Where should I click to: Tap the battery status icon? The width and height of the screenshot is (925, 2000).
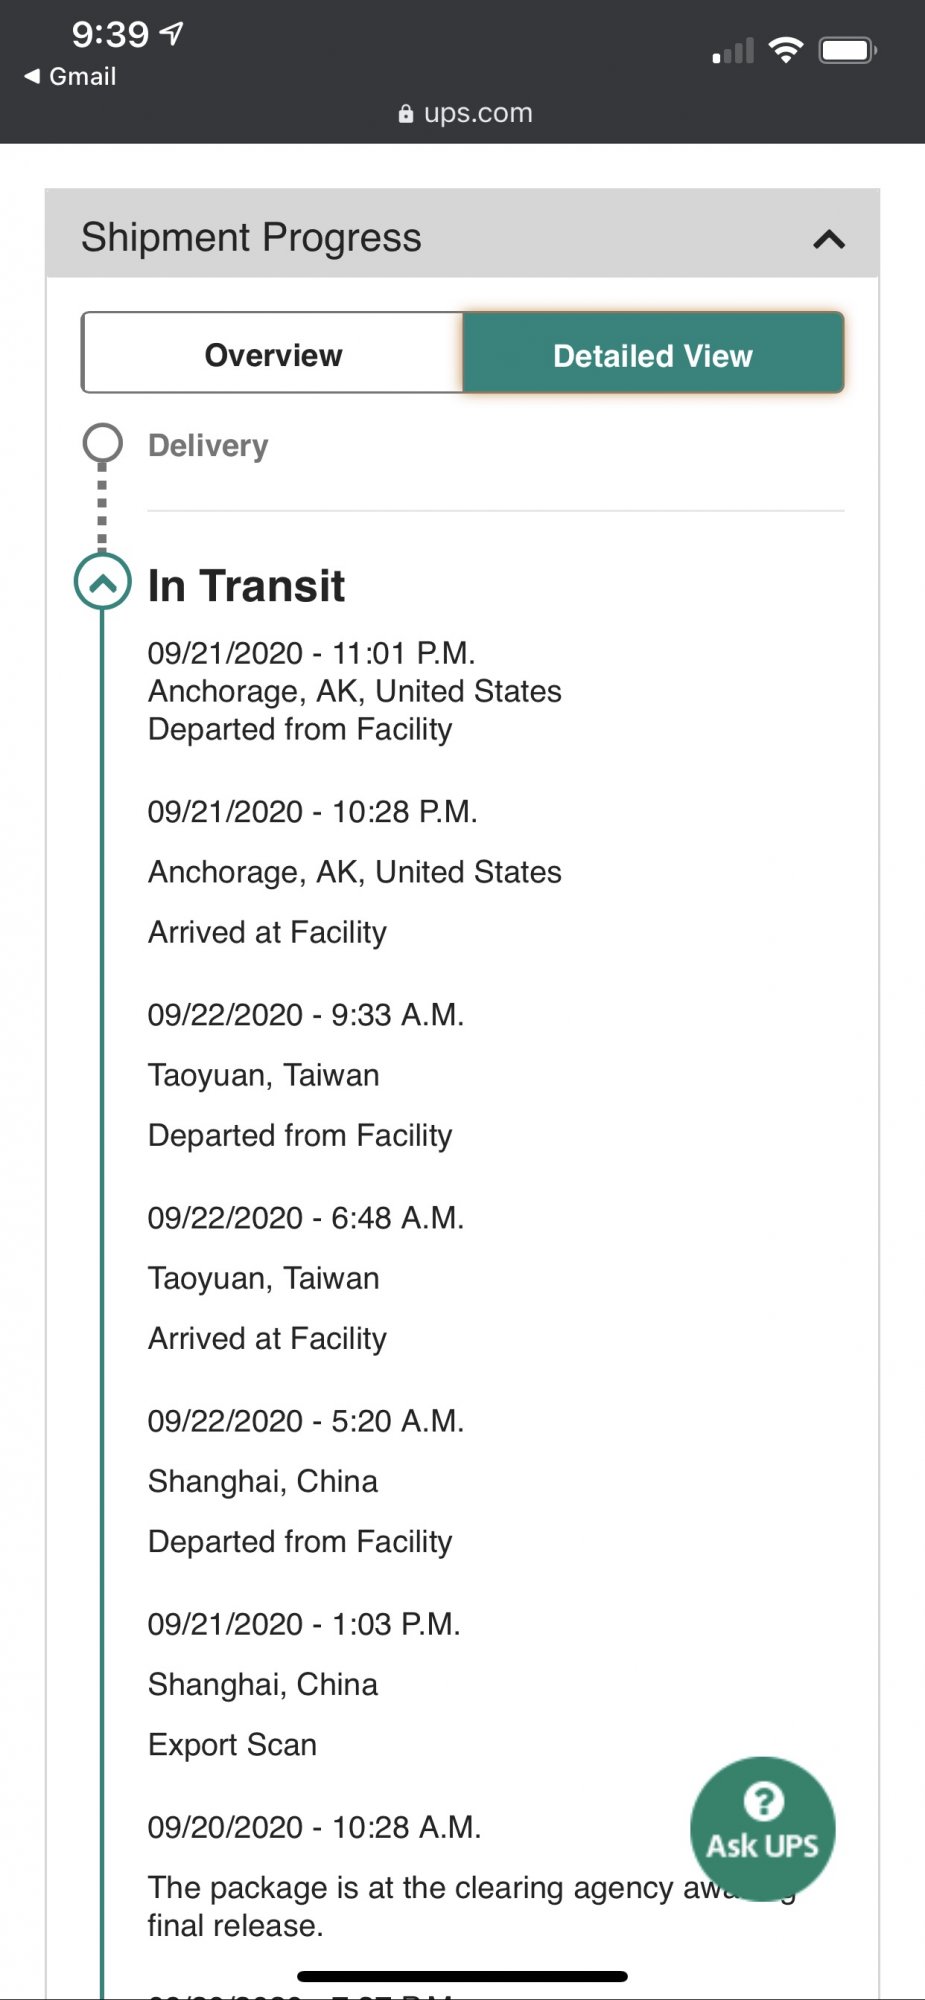pos(847,50)
